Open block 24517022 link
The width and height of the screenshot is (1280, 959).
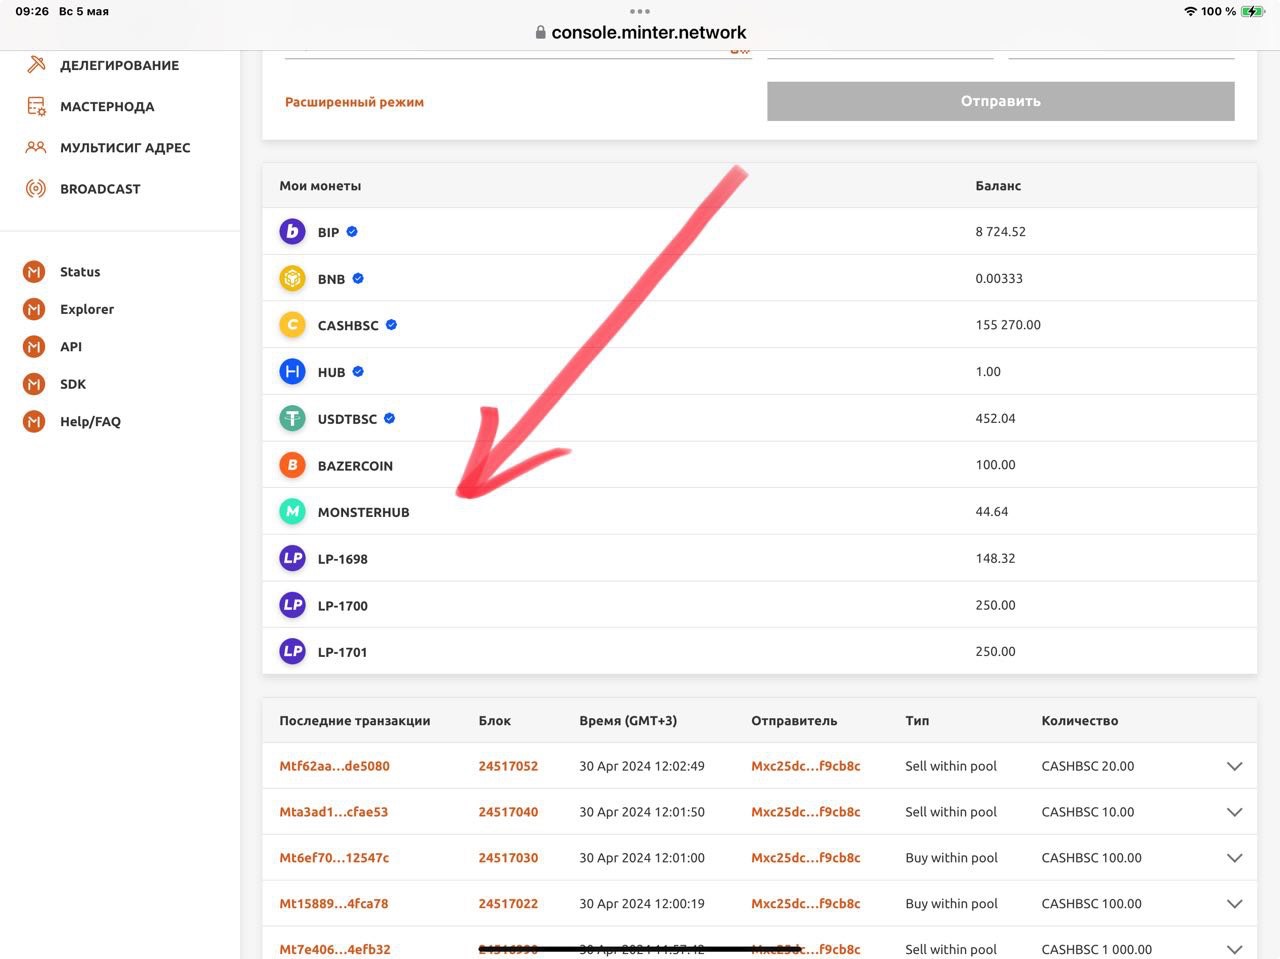coord(508,904)
